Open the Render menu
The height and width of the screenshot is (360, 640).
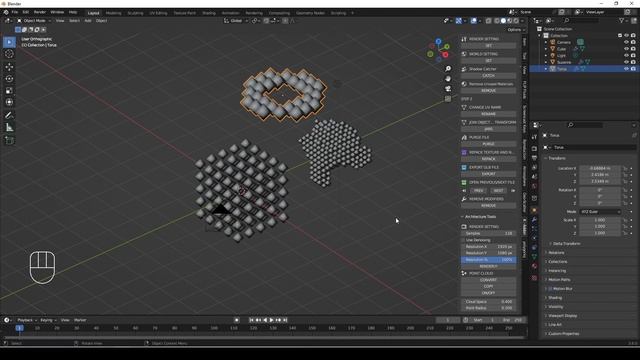point(40,12)
